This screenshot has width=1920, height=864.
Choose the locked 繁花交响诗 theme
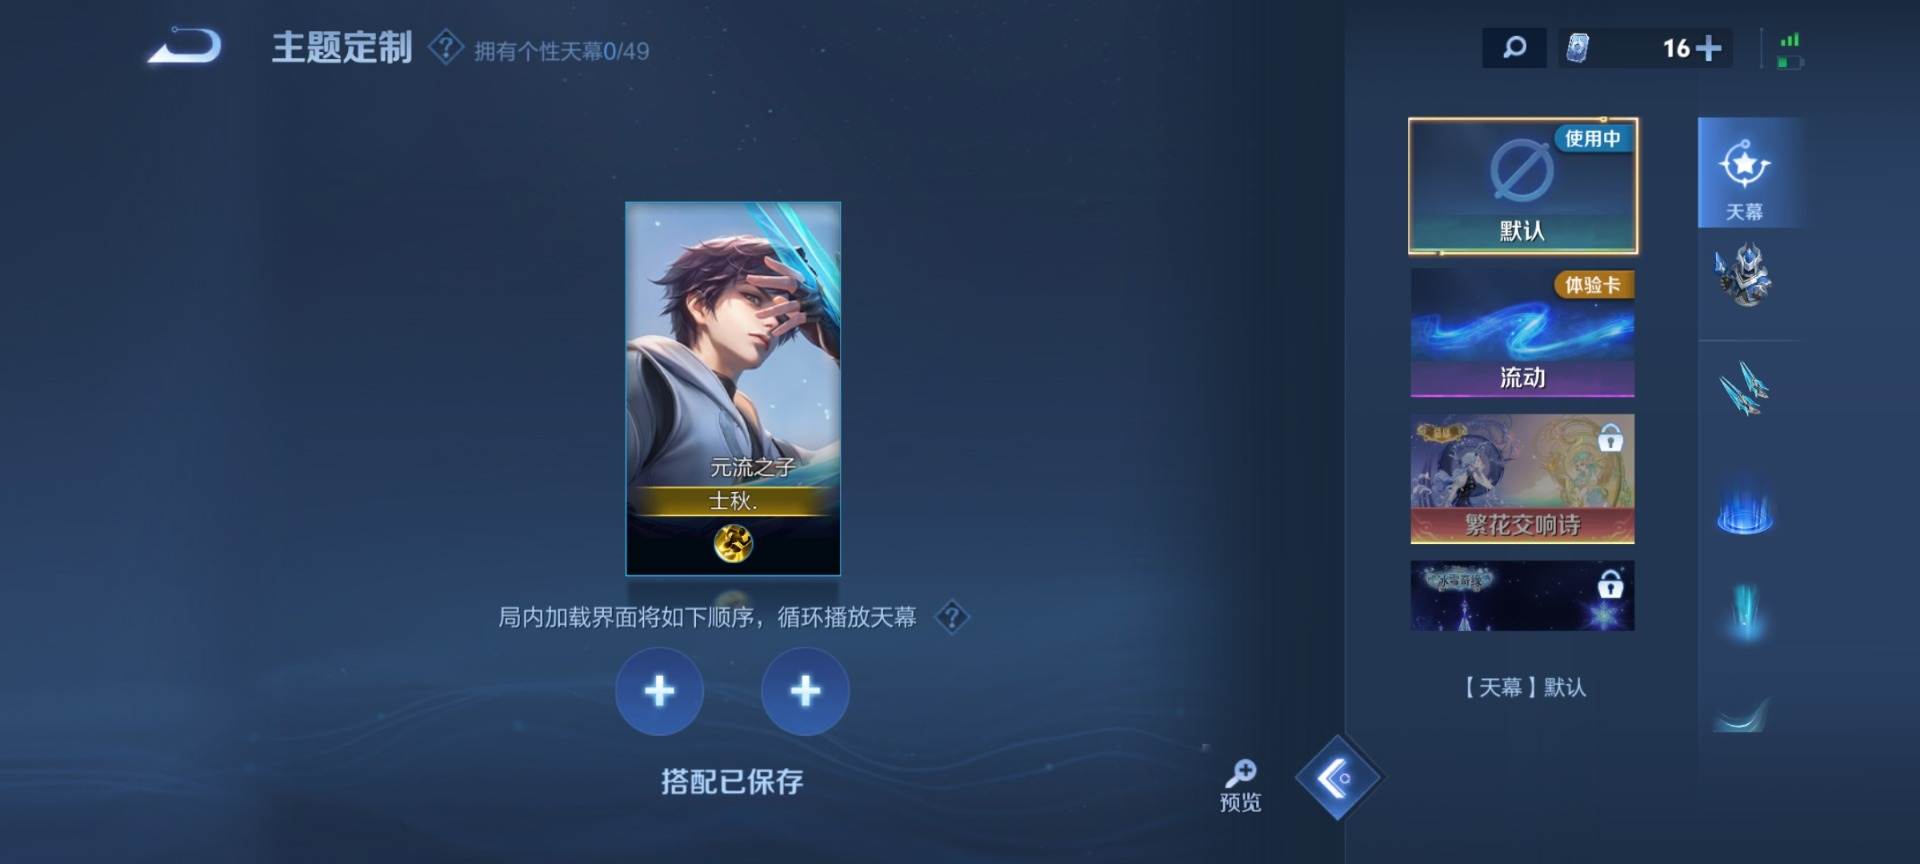(1522, 479)
